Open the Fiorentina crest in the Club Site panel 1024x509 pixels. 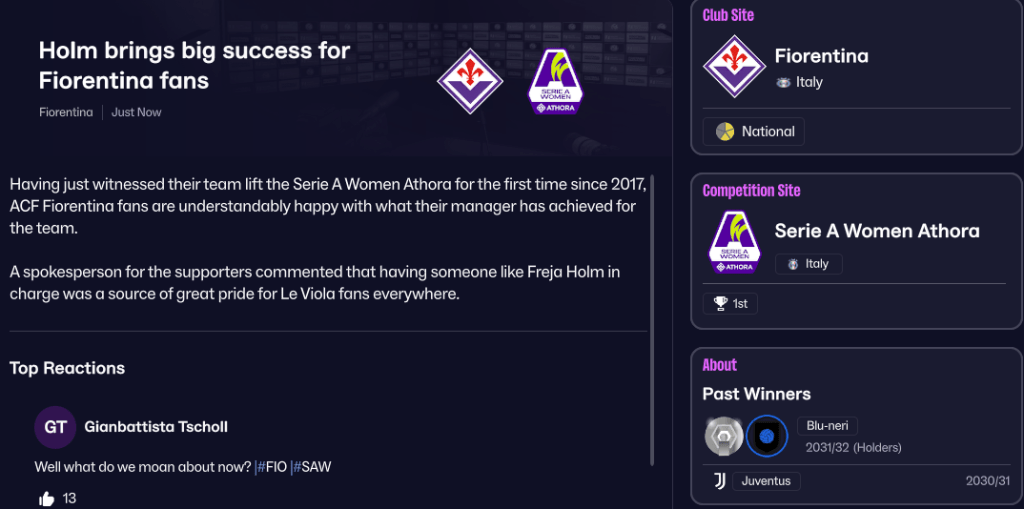[x=734, y=67]
